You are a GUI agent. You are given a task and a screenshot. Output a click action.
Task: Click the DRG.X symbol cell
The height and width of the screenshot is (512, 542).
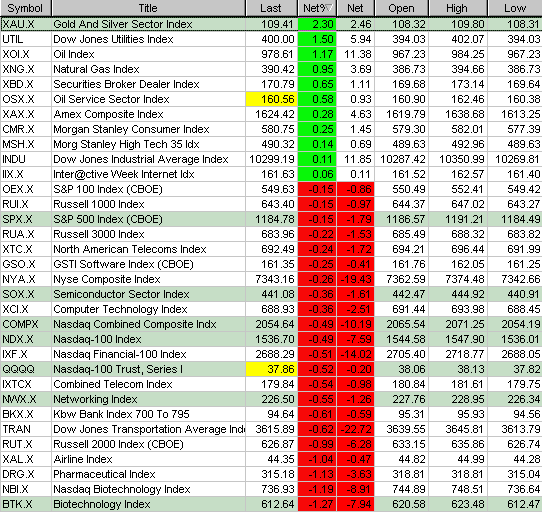click(26, 474)
